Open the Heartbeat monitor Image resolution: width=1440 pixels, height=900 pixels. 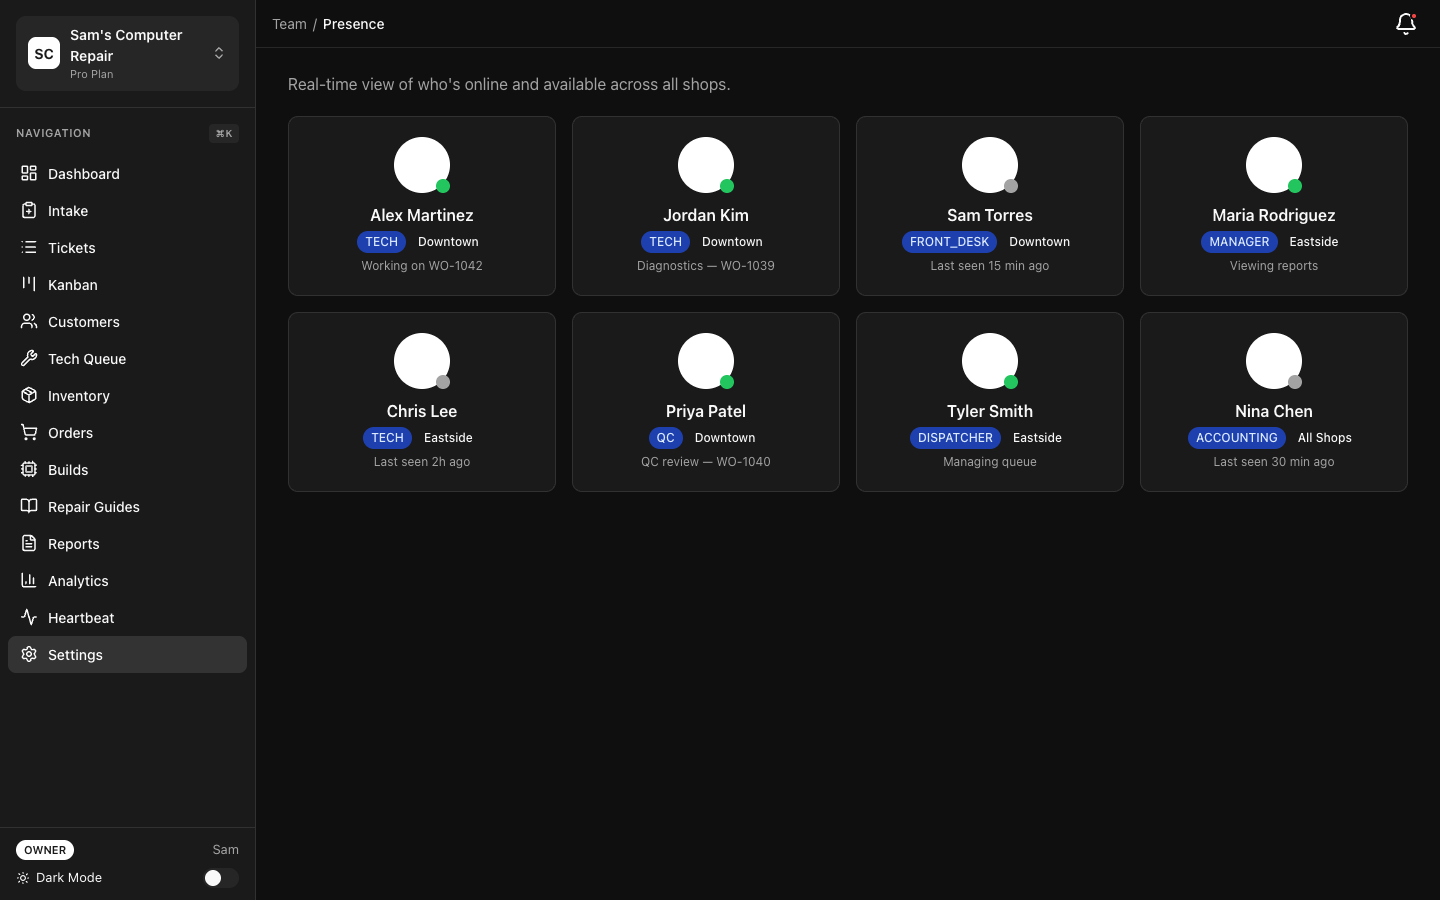(80, 618)
